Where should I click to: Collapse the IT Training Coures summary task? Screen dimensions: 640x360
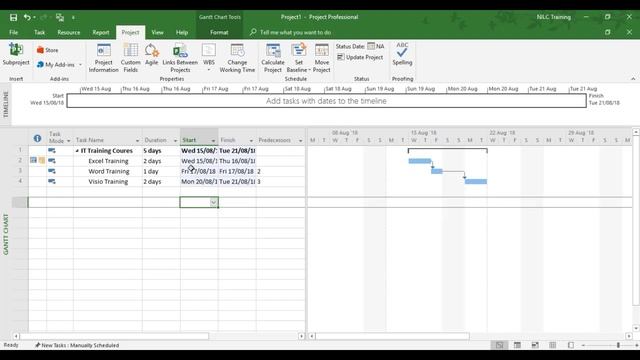pos(77,151)
